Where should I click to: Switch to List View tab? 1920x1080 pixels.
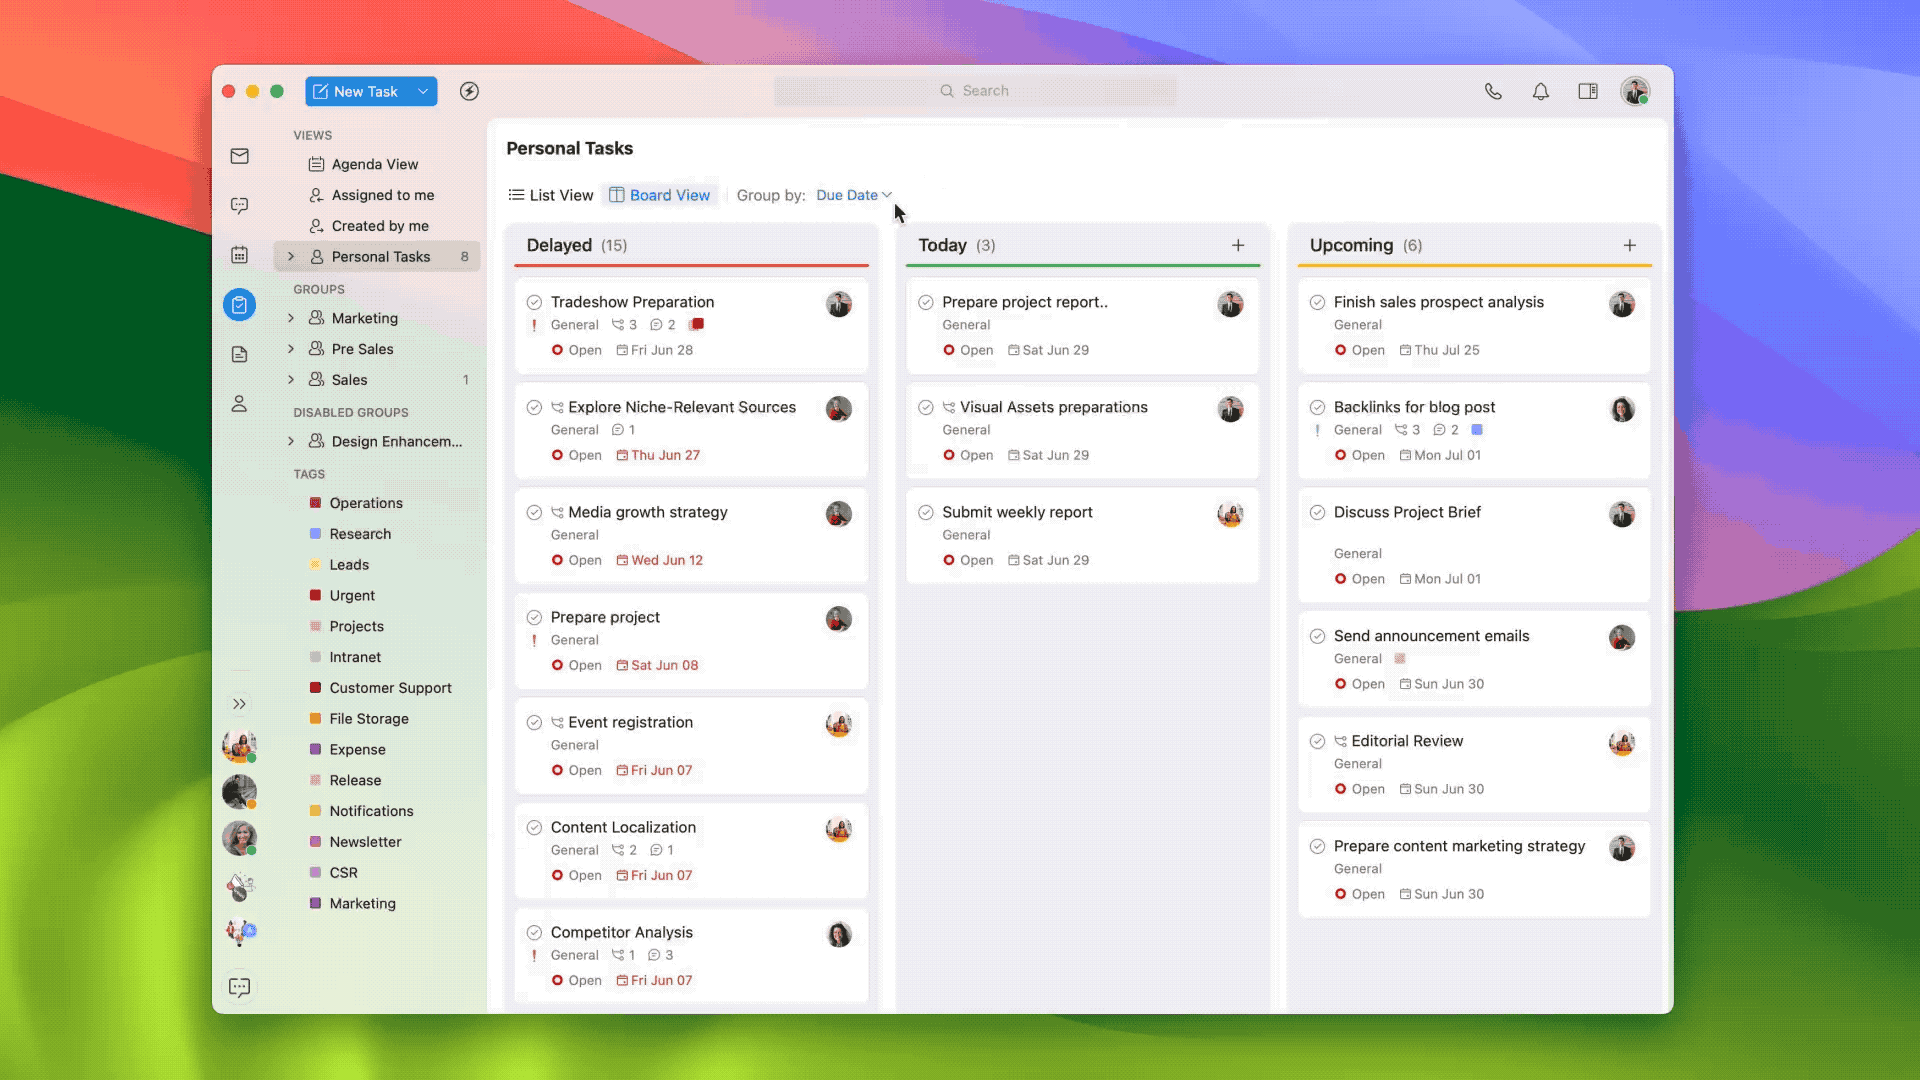click(551, 195)
